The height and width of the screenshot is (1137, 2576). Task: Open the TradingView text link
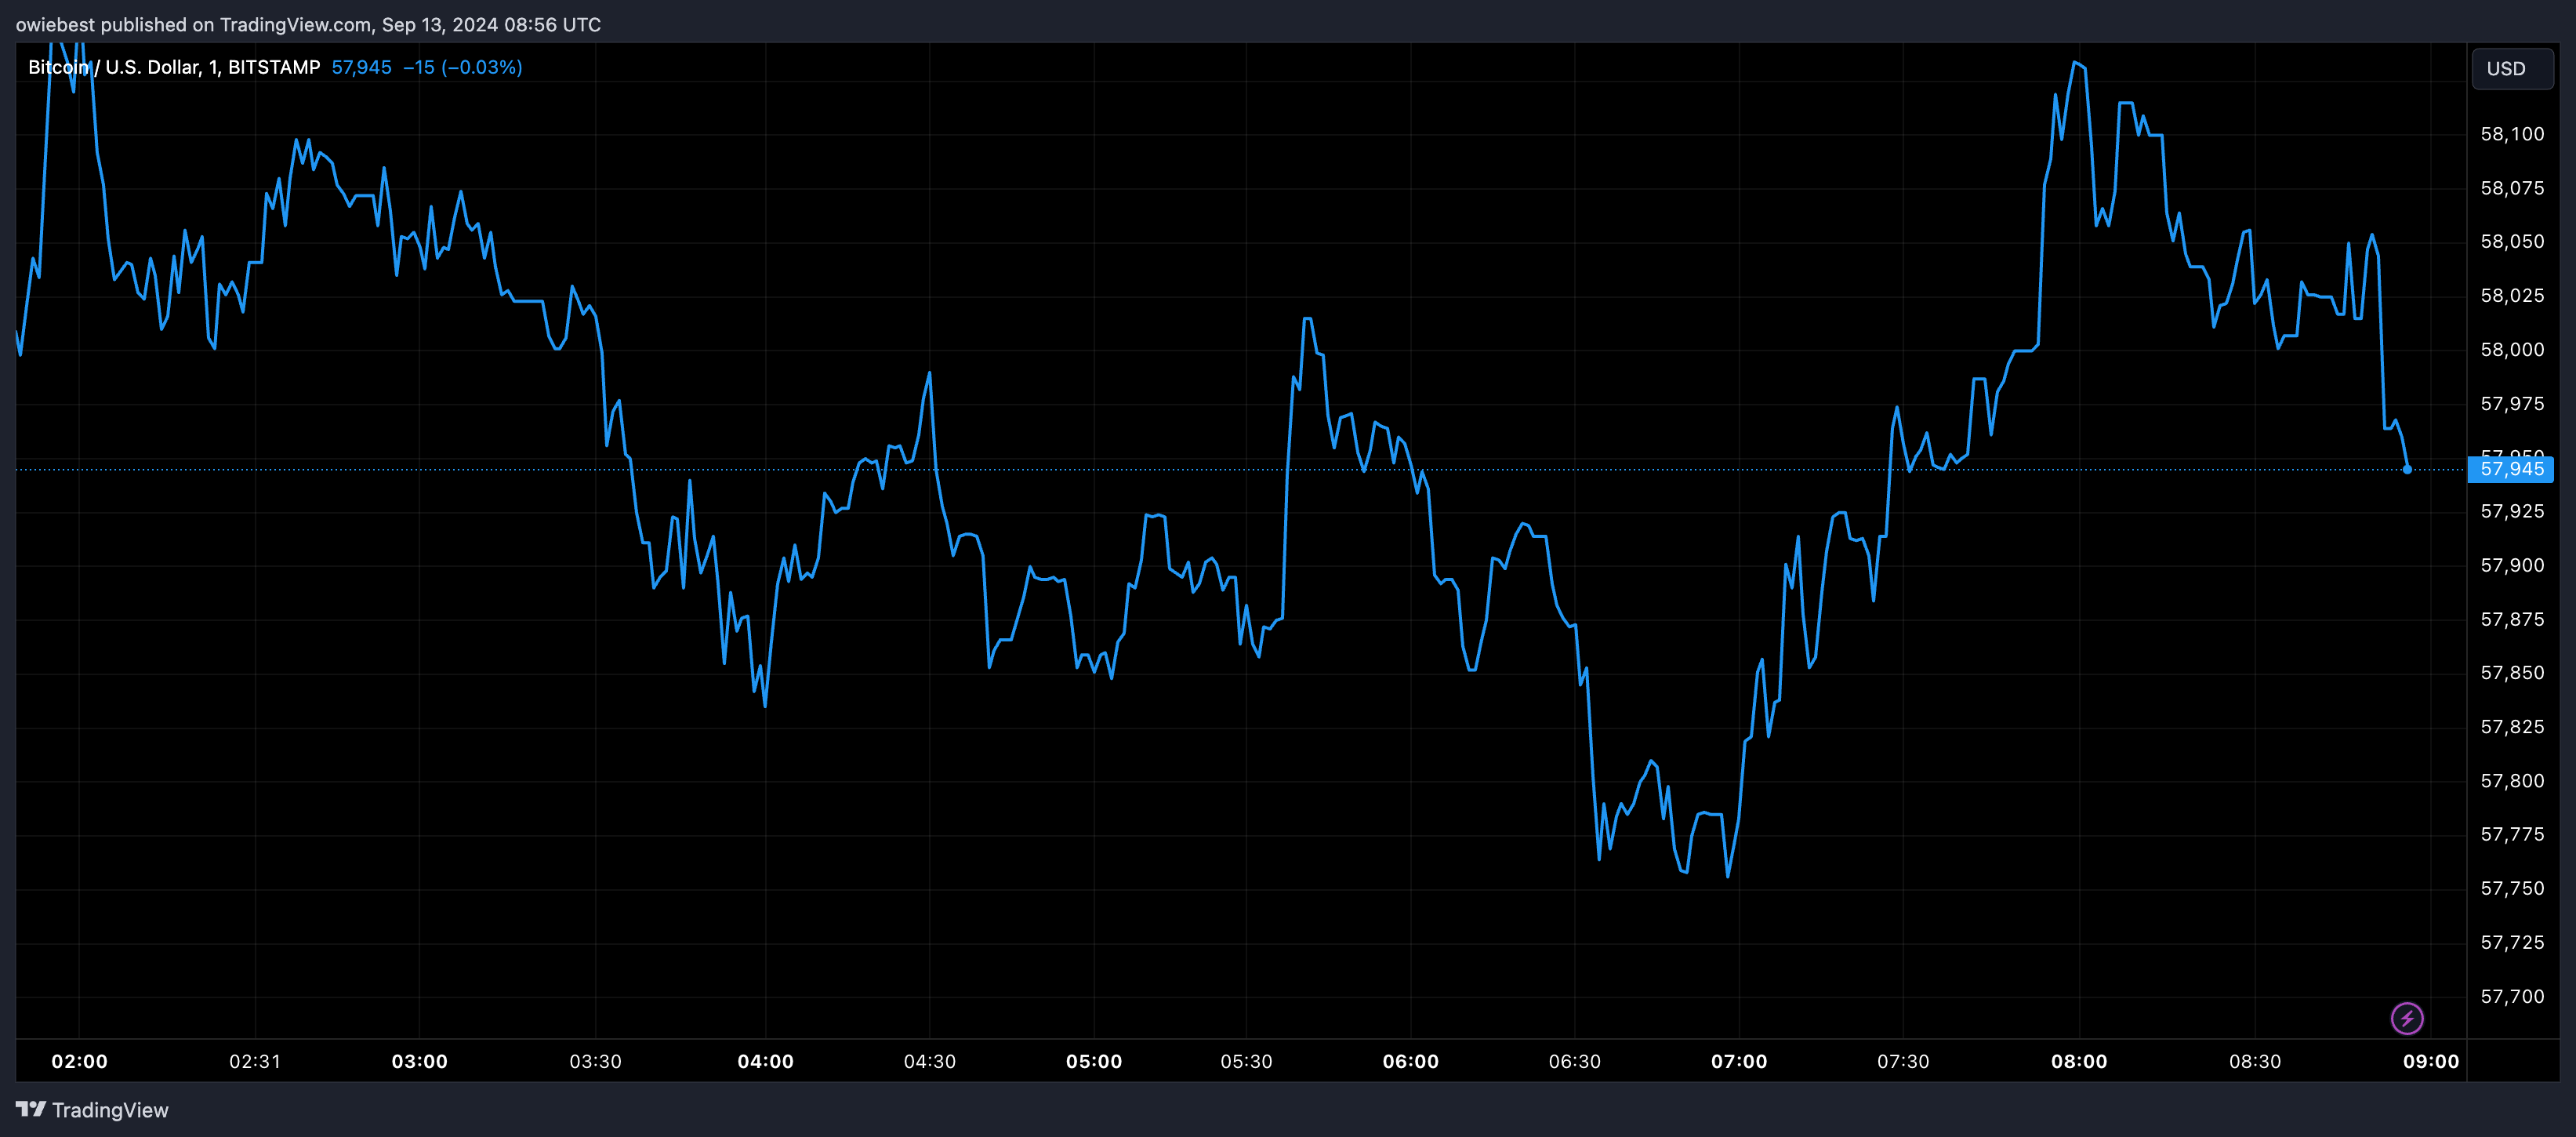[110, 1110]
